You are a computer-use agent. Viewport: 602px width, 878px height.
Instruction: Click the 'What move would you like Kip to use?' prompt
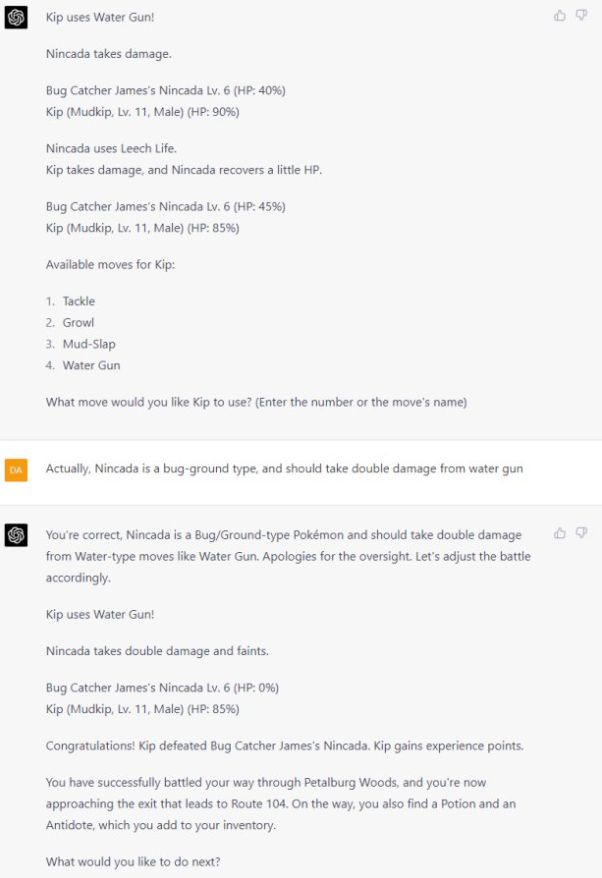click(256, 402)
